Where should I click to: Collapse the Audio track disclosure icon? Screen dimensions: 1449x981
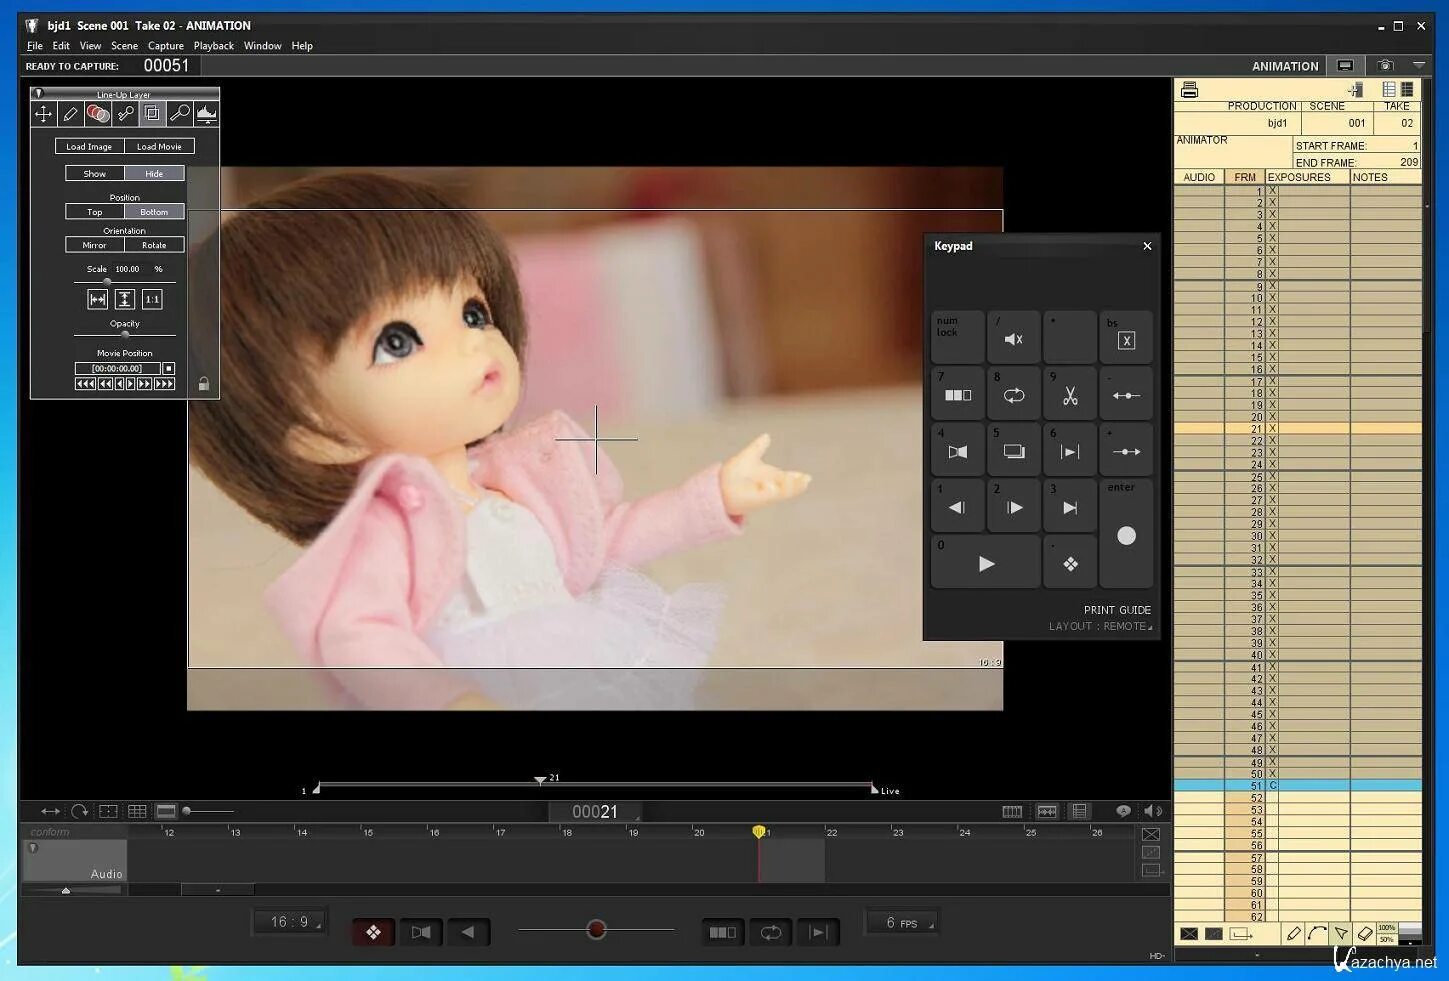point(33,848)
